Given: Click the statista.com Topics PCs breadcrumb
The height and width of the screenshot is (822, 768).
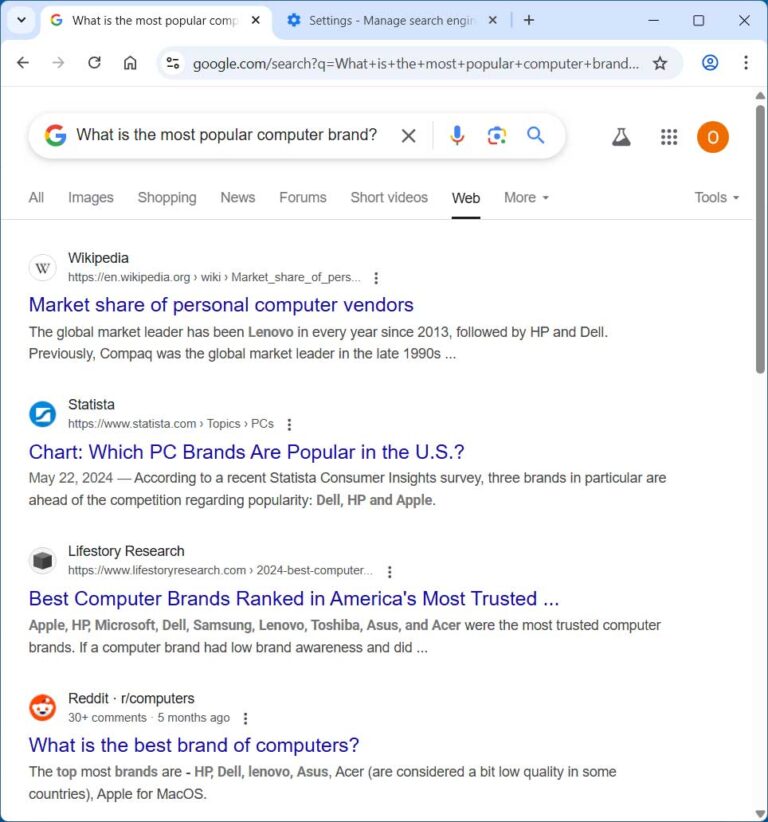Looking at the screenshot, I should pyautogui.click(x=171, y=424).
